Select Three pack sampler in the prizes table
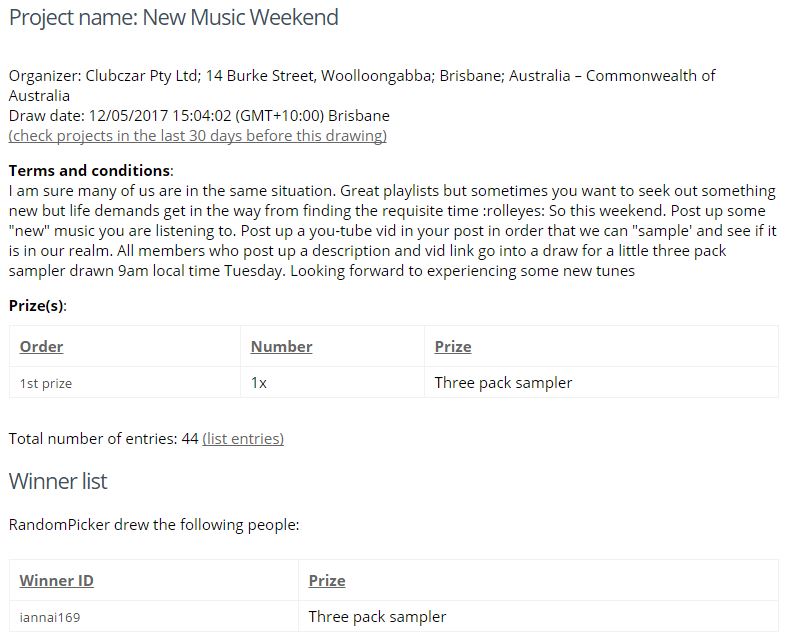The height and width of the screenshot is (638, 788). click(x=503, y=383)
